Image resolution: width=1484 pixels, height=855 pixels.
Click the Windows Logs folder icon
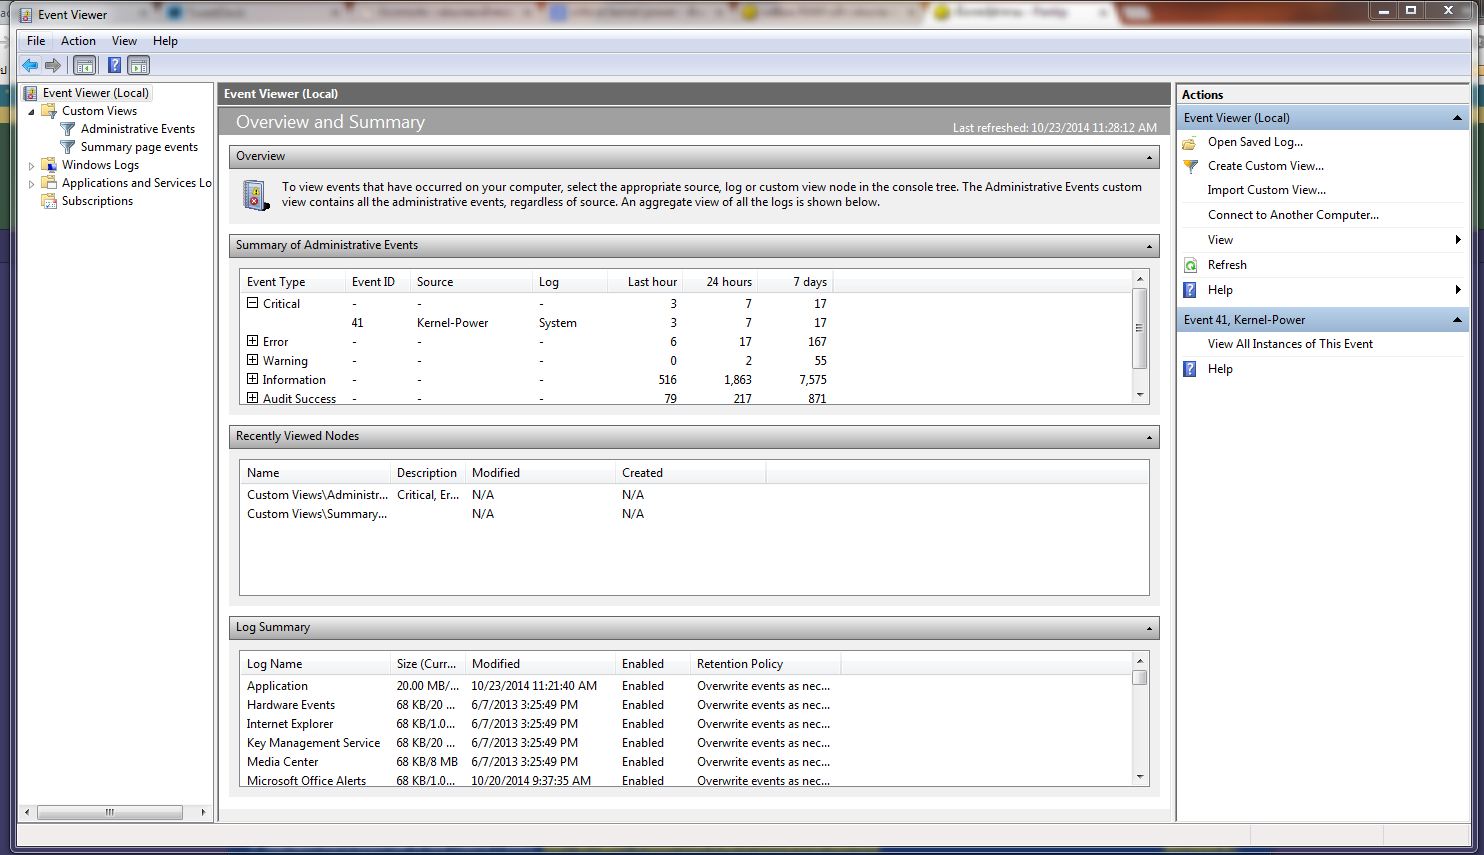tap(48, 165)
